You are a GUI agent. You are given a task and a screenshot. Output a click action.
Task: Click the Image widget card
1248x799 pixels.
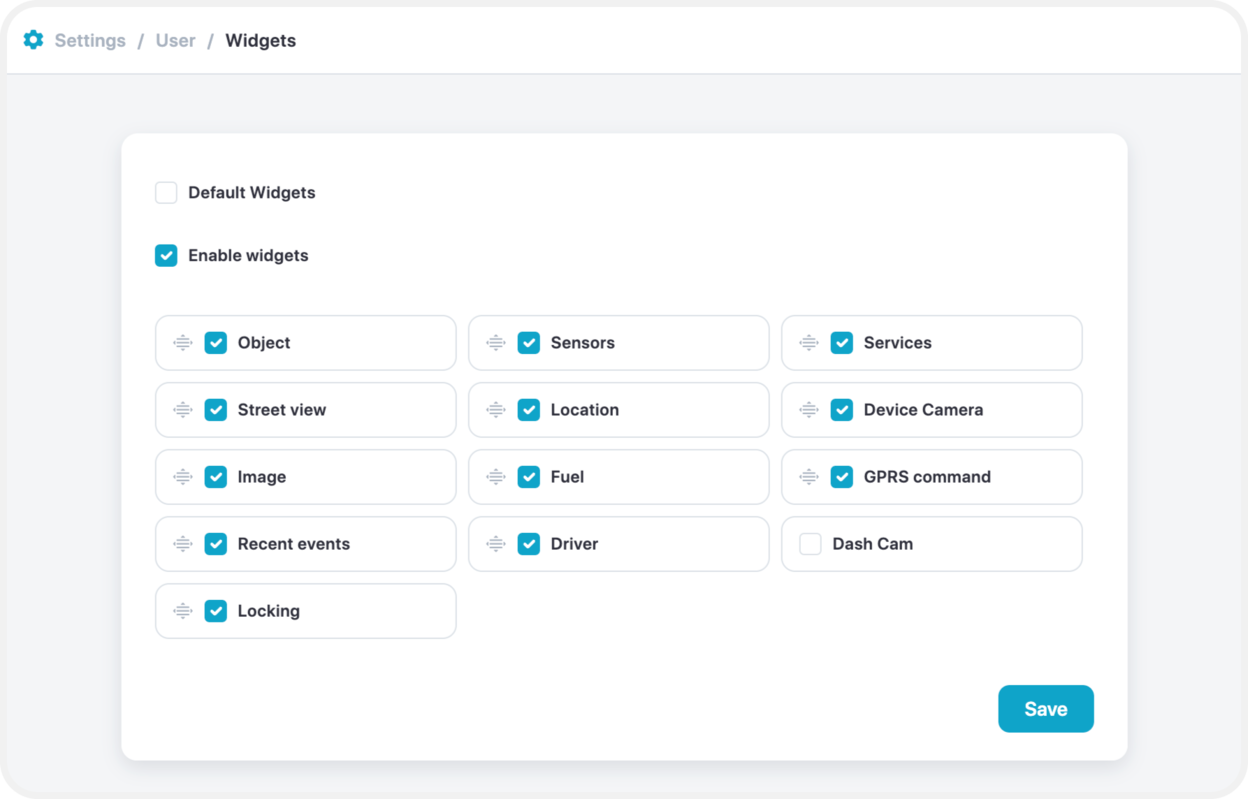(306, 477)
